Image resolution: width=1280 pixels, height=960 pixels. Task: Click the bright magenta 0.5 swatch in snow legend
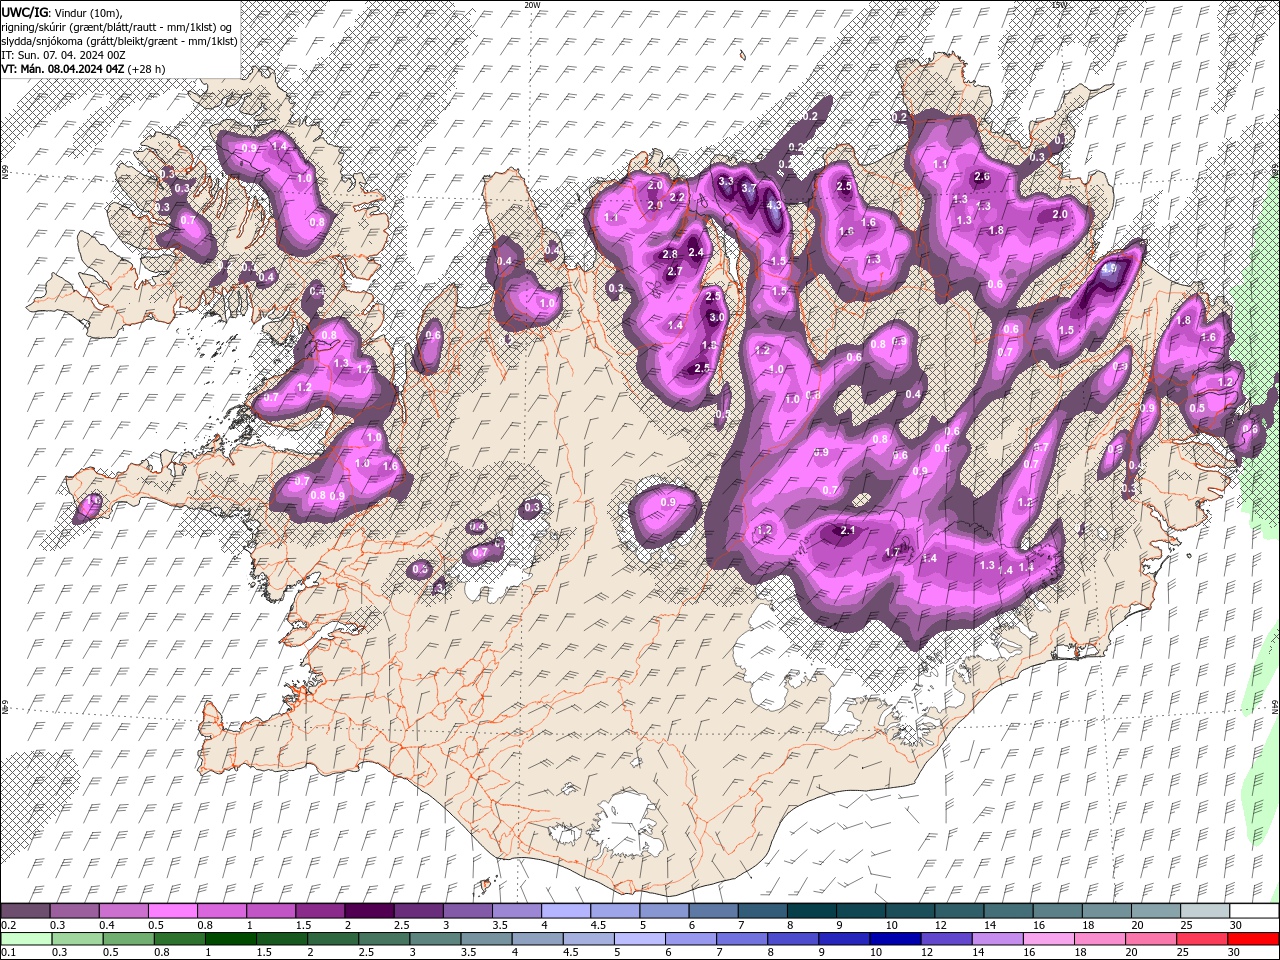point(172,911)
